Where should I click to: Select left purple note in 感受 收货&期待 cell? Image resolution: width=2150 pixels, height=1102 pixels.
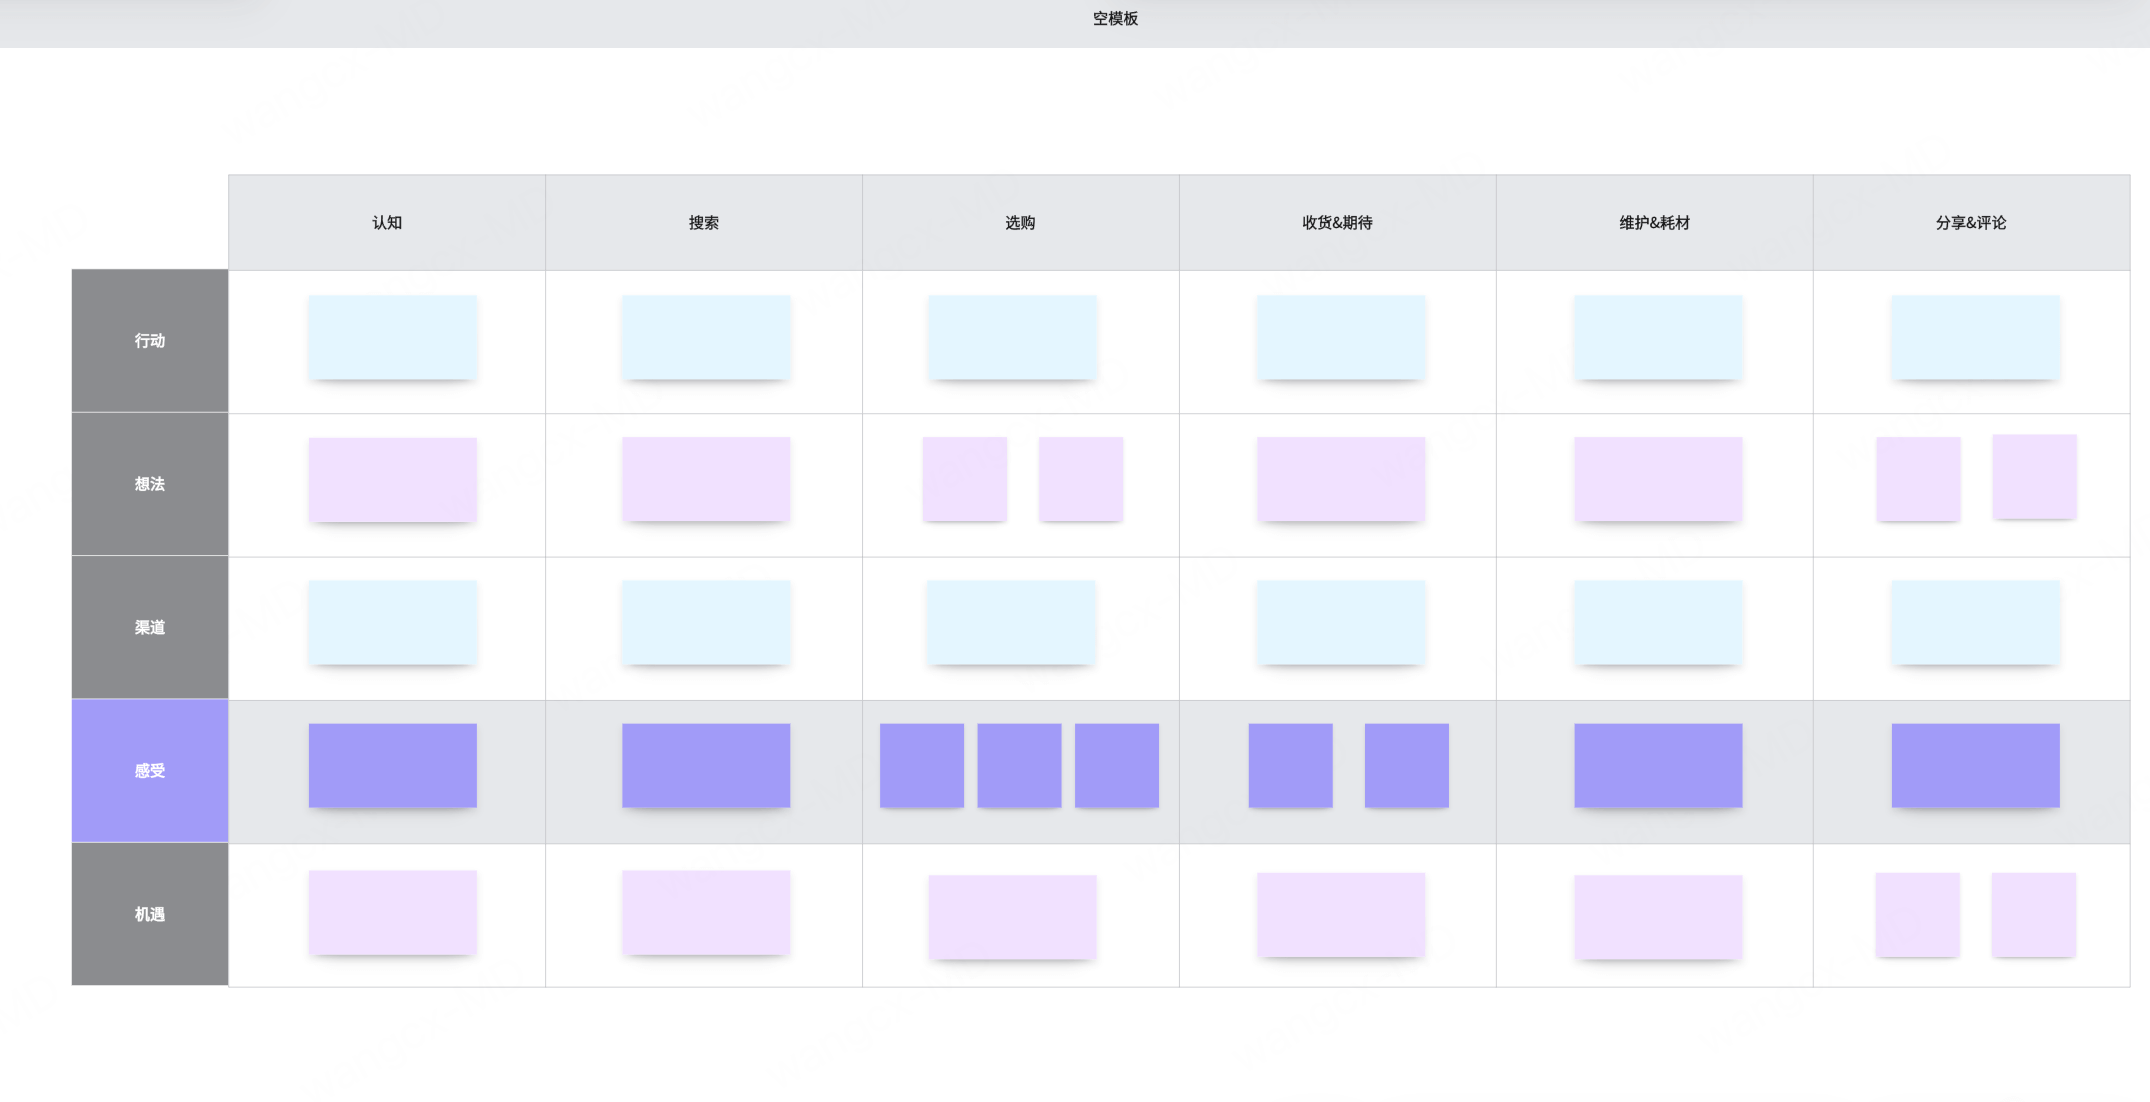[x=1290, y=765]
